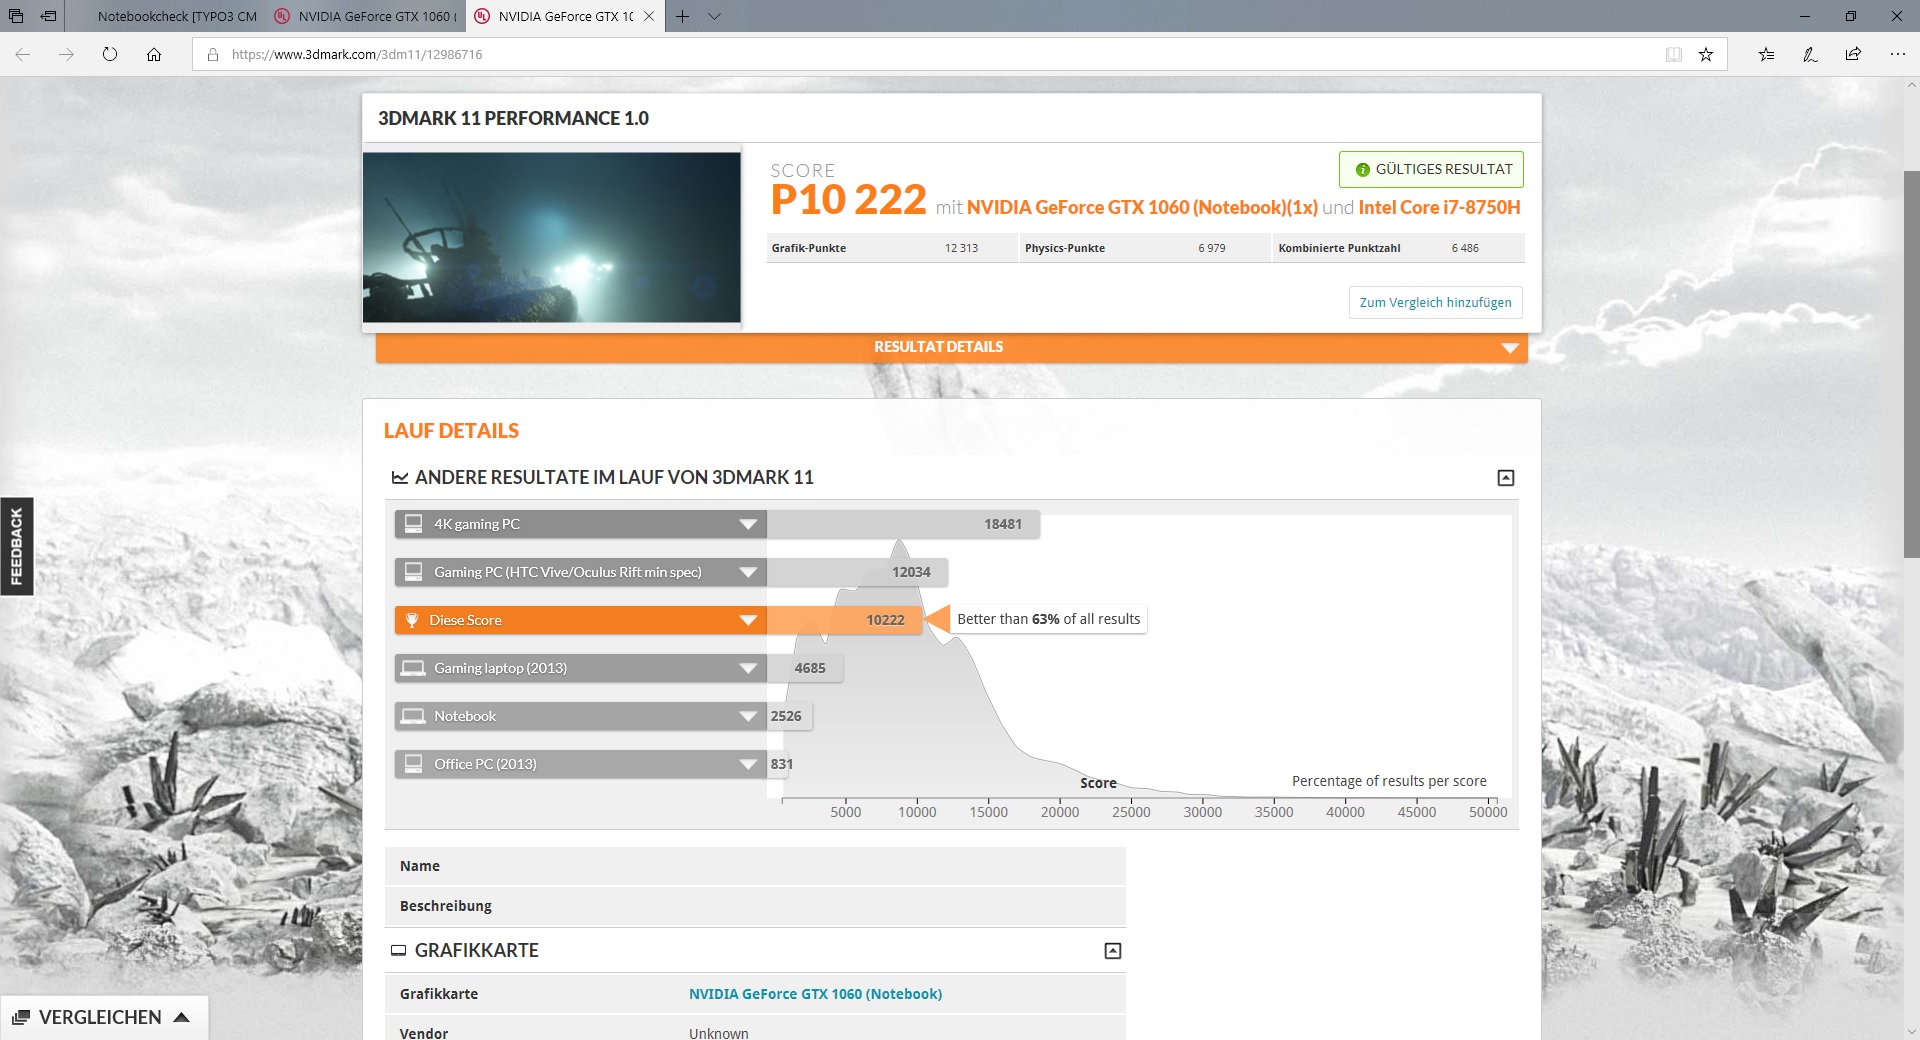The height and width of the screenshot is (1040, 1920).
Task: Click the Gaming laptop (2013) laptop icon
Action: [x=413, y=668]
